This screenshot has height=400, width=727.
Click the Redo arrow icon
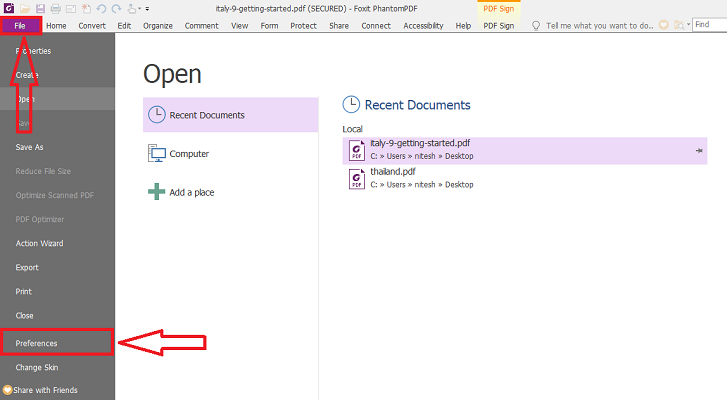[116, 8]
